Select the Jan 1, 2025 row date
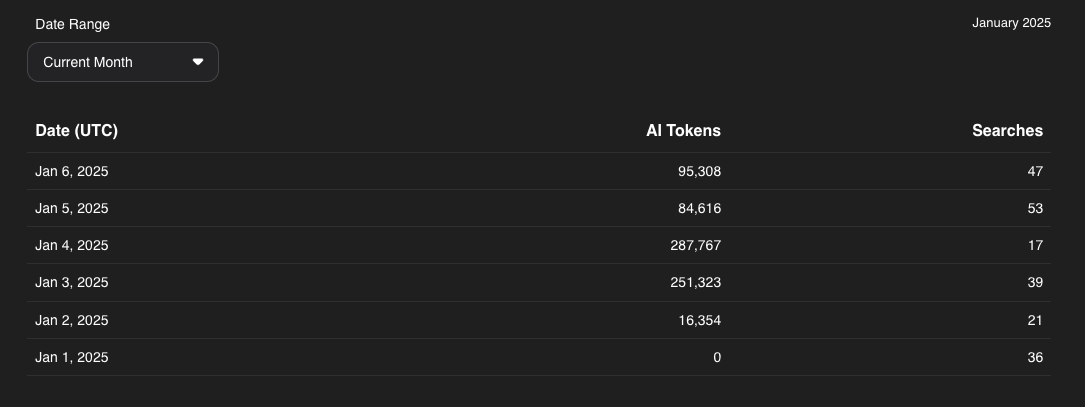The image size is (1085, 407). (x=72, y=357)
